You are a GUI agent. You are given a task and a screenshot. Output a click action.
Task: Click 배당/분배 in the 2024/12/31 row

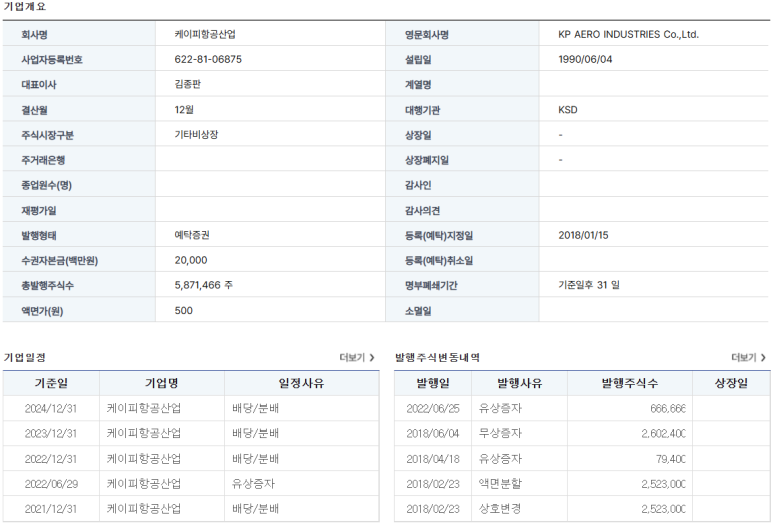pos(255,408)
